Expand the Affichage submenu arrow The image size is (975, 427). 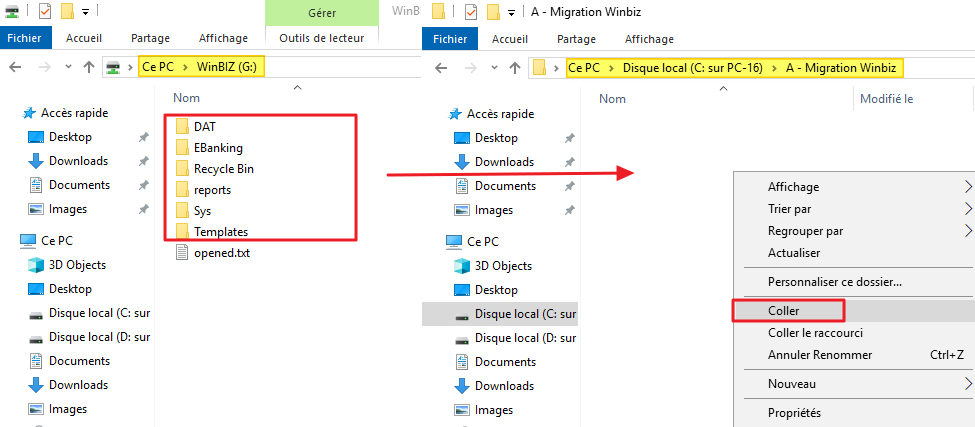tap(967, 187)
